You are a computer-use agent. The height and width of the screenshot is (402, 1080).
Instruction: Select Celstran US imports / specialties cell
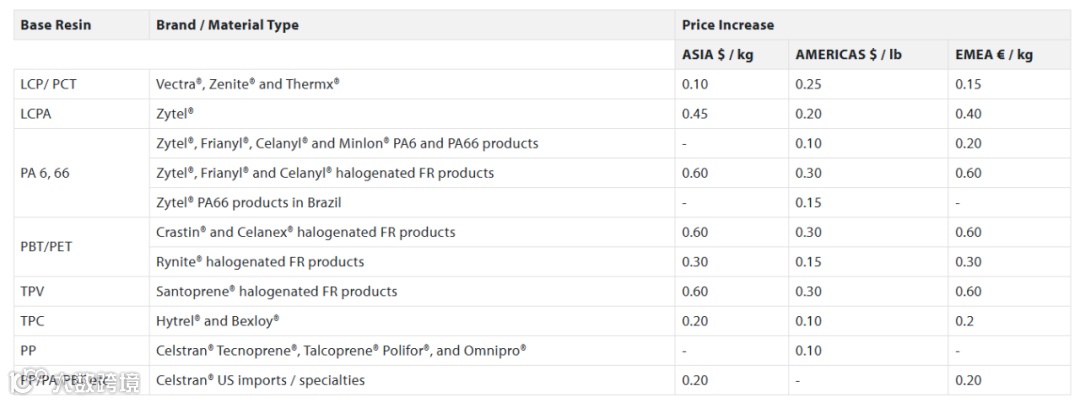coord(260,380)
